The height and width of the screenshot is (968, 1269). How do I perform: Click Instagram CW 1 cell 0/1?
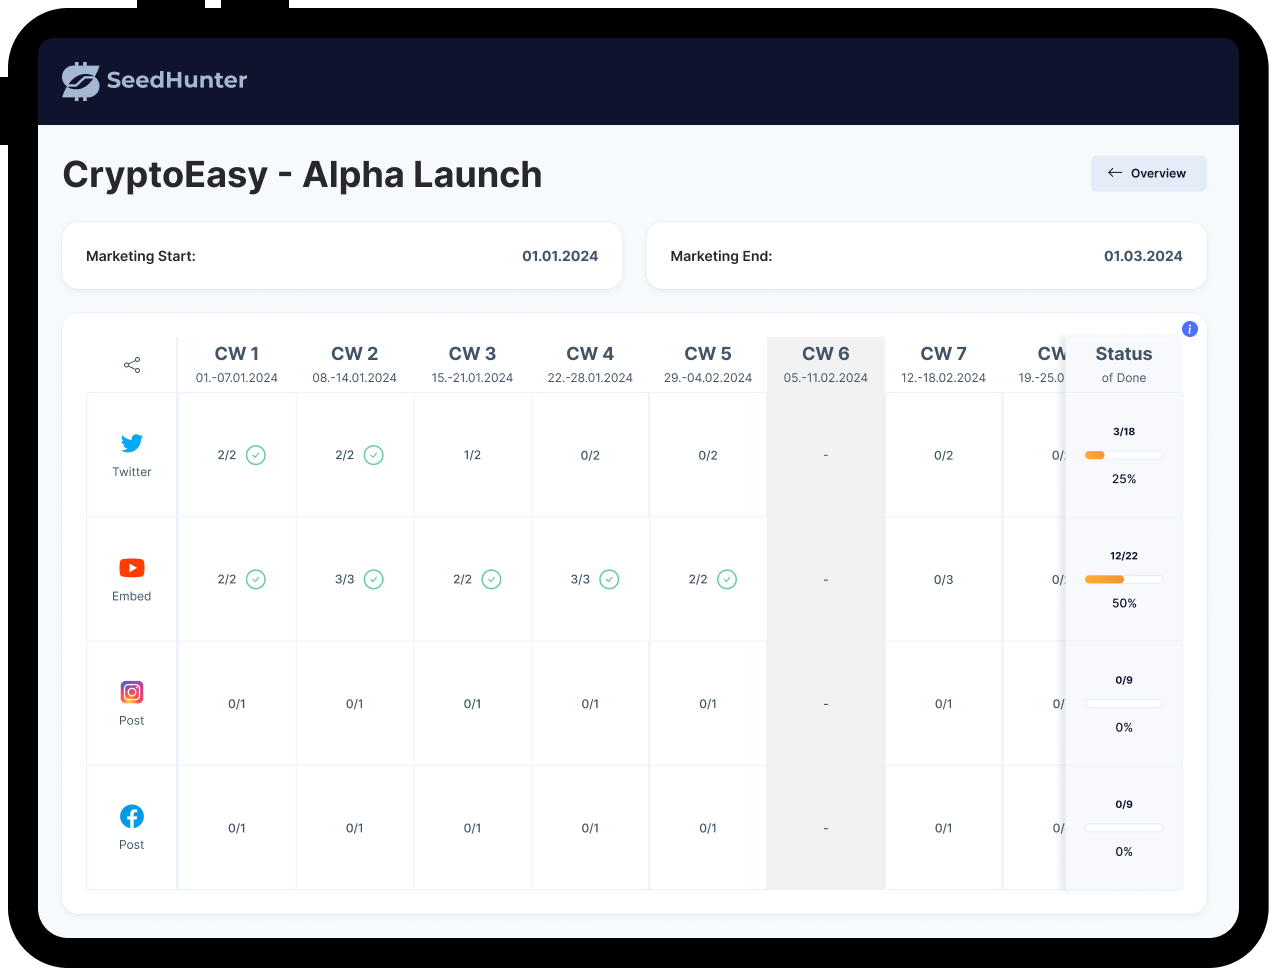tap(237, 704)
